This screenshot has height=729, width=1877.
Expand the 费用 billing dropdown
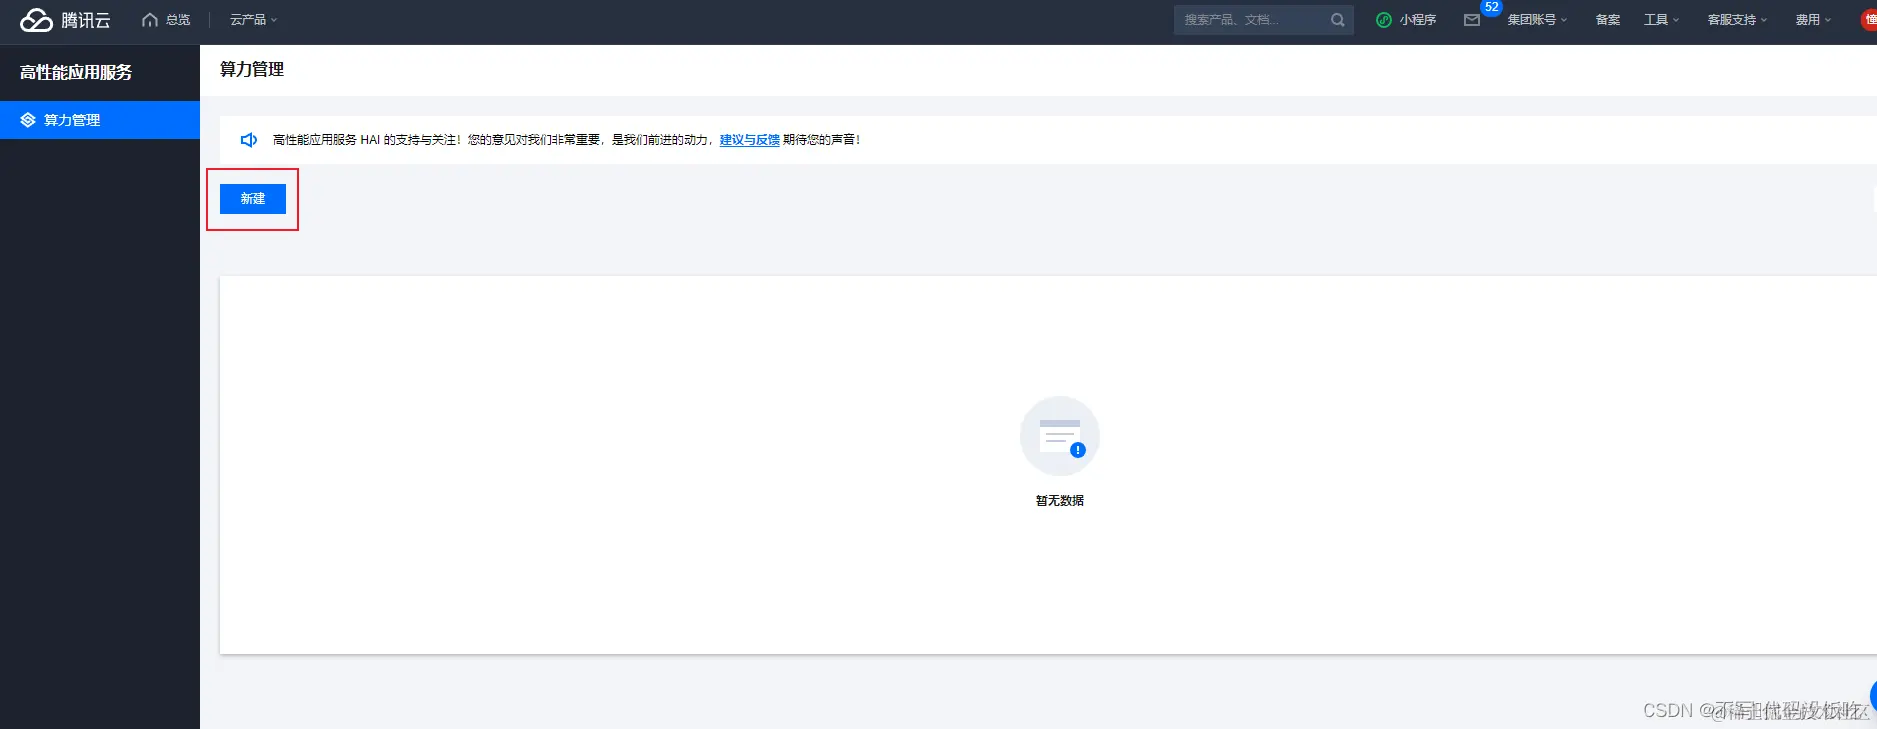[1813, 20]
